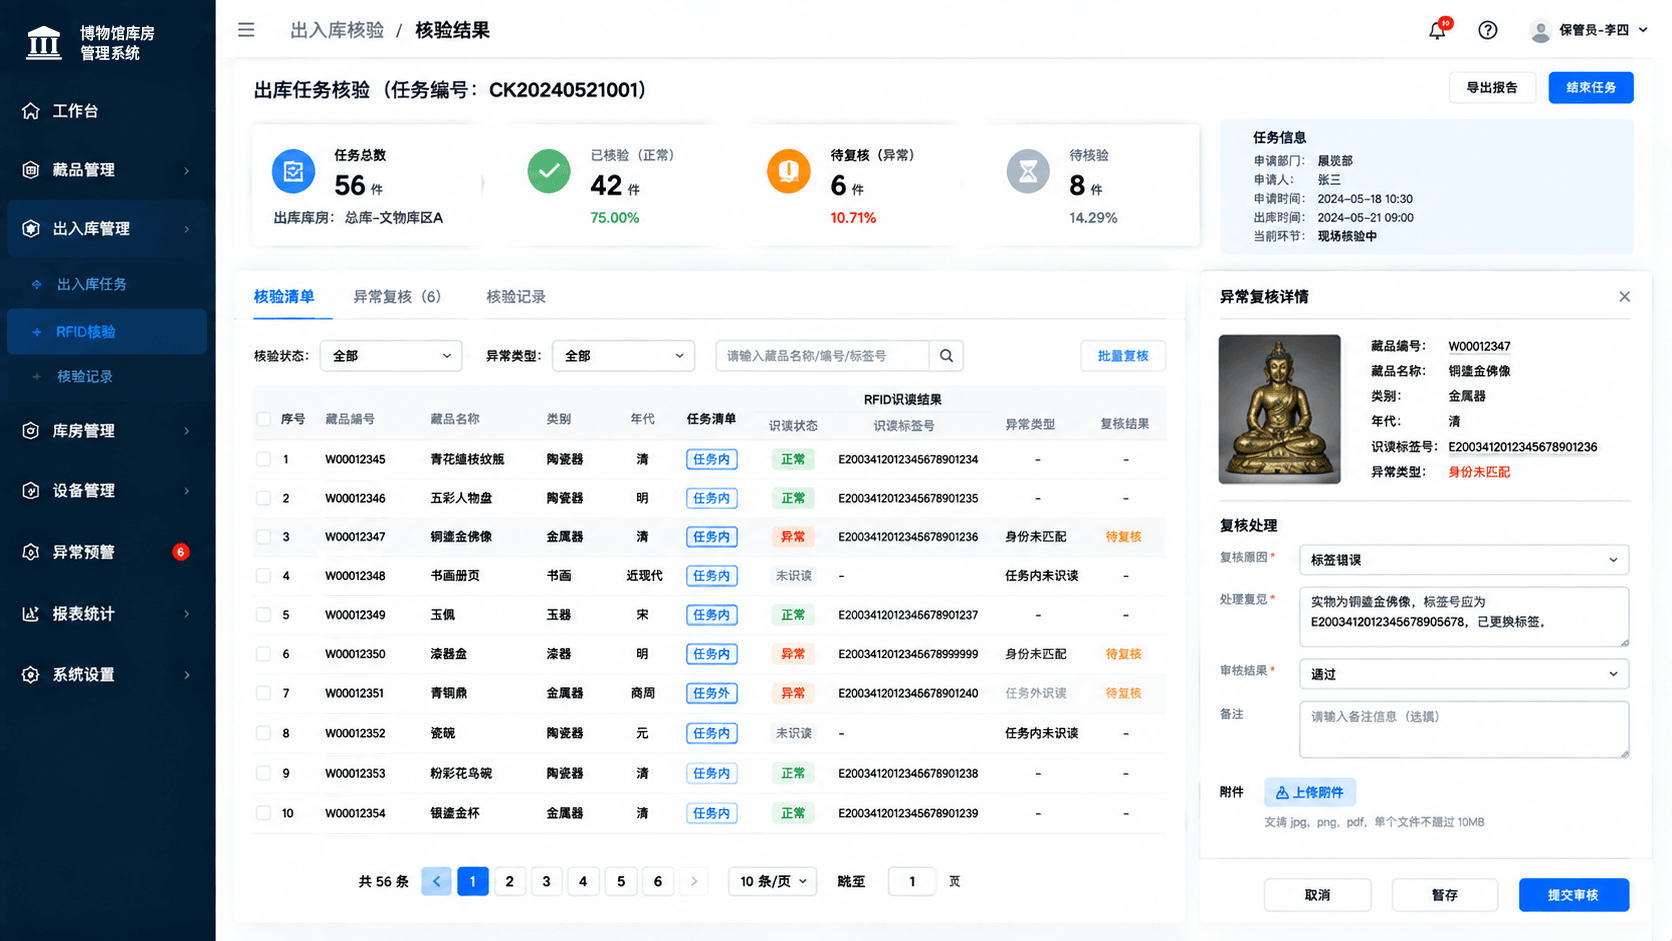
Task: Open the 审核结果 dropdown
Action: 1463,674
